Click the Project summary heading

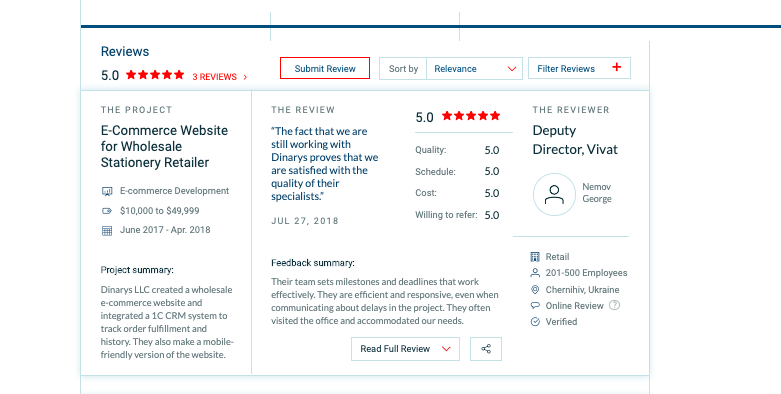tap(137, 270)
